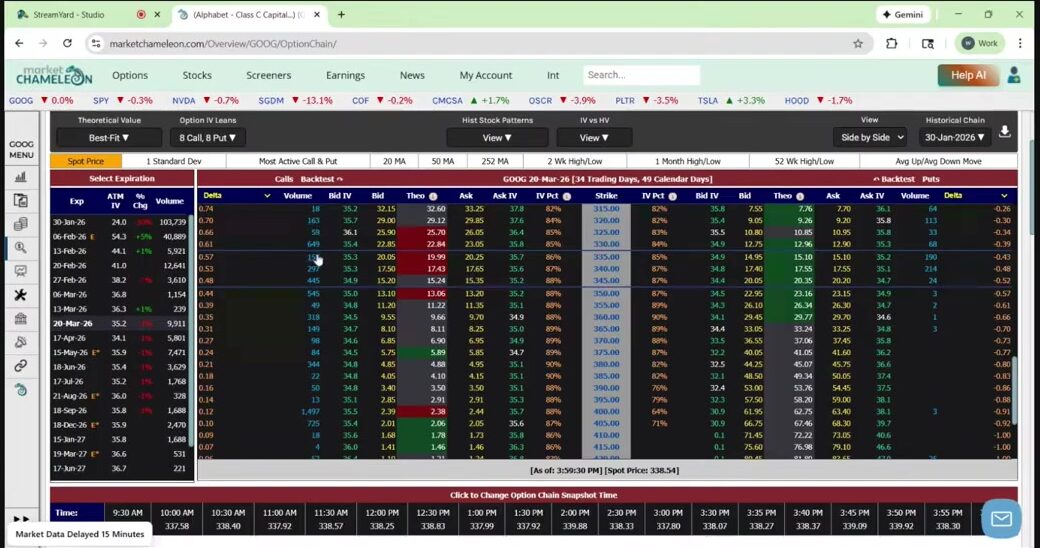Image resolution: width=1040 pixels, height=548 pixels.
Task: Open the browser extensions icon
Action: [x=891, y=43]
